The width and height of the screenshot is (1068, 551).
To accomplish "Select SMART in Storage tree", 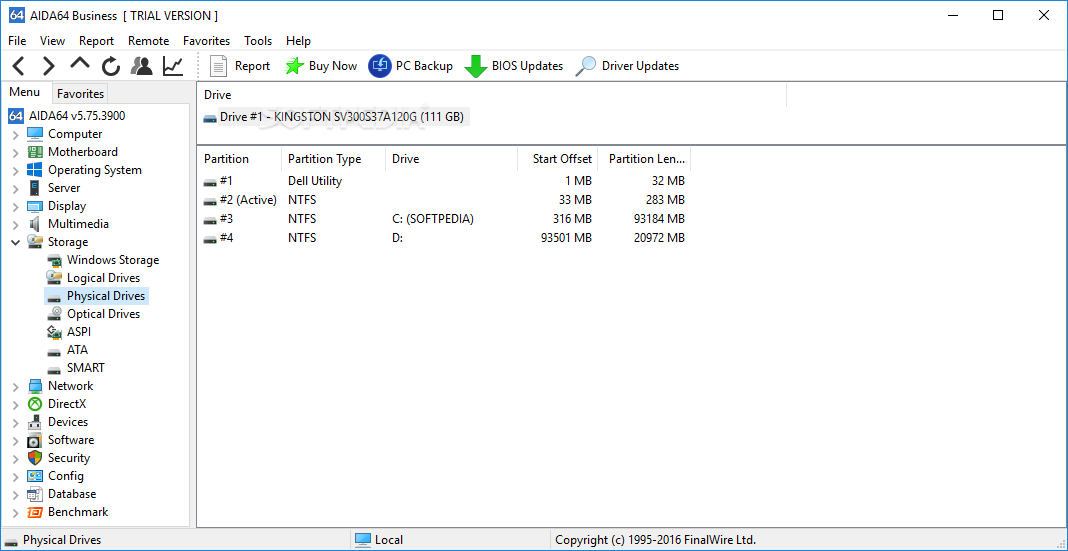I will pos(85,368).
